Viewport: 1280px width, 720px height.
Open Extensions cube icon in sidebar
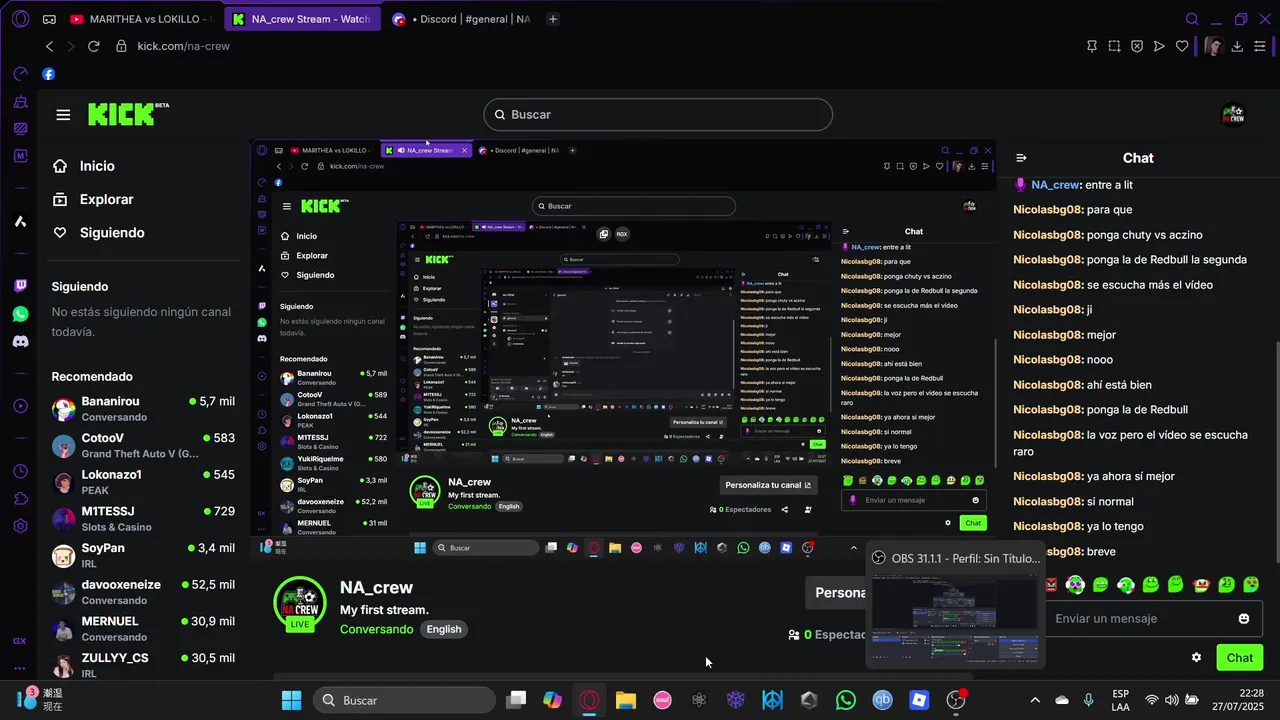[x=20, y=499]
